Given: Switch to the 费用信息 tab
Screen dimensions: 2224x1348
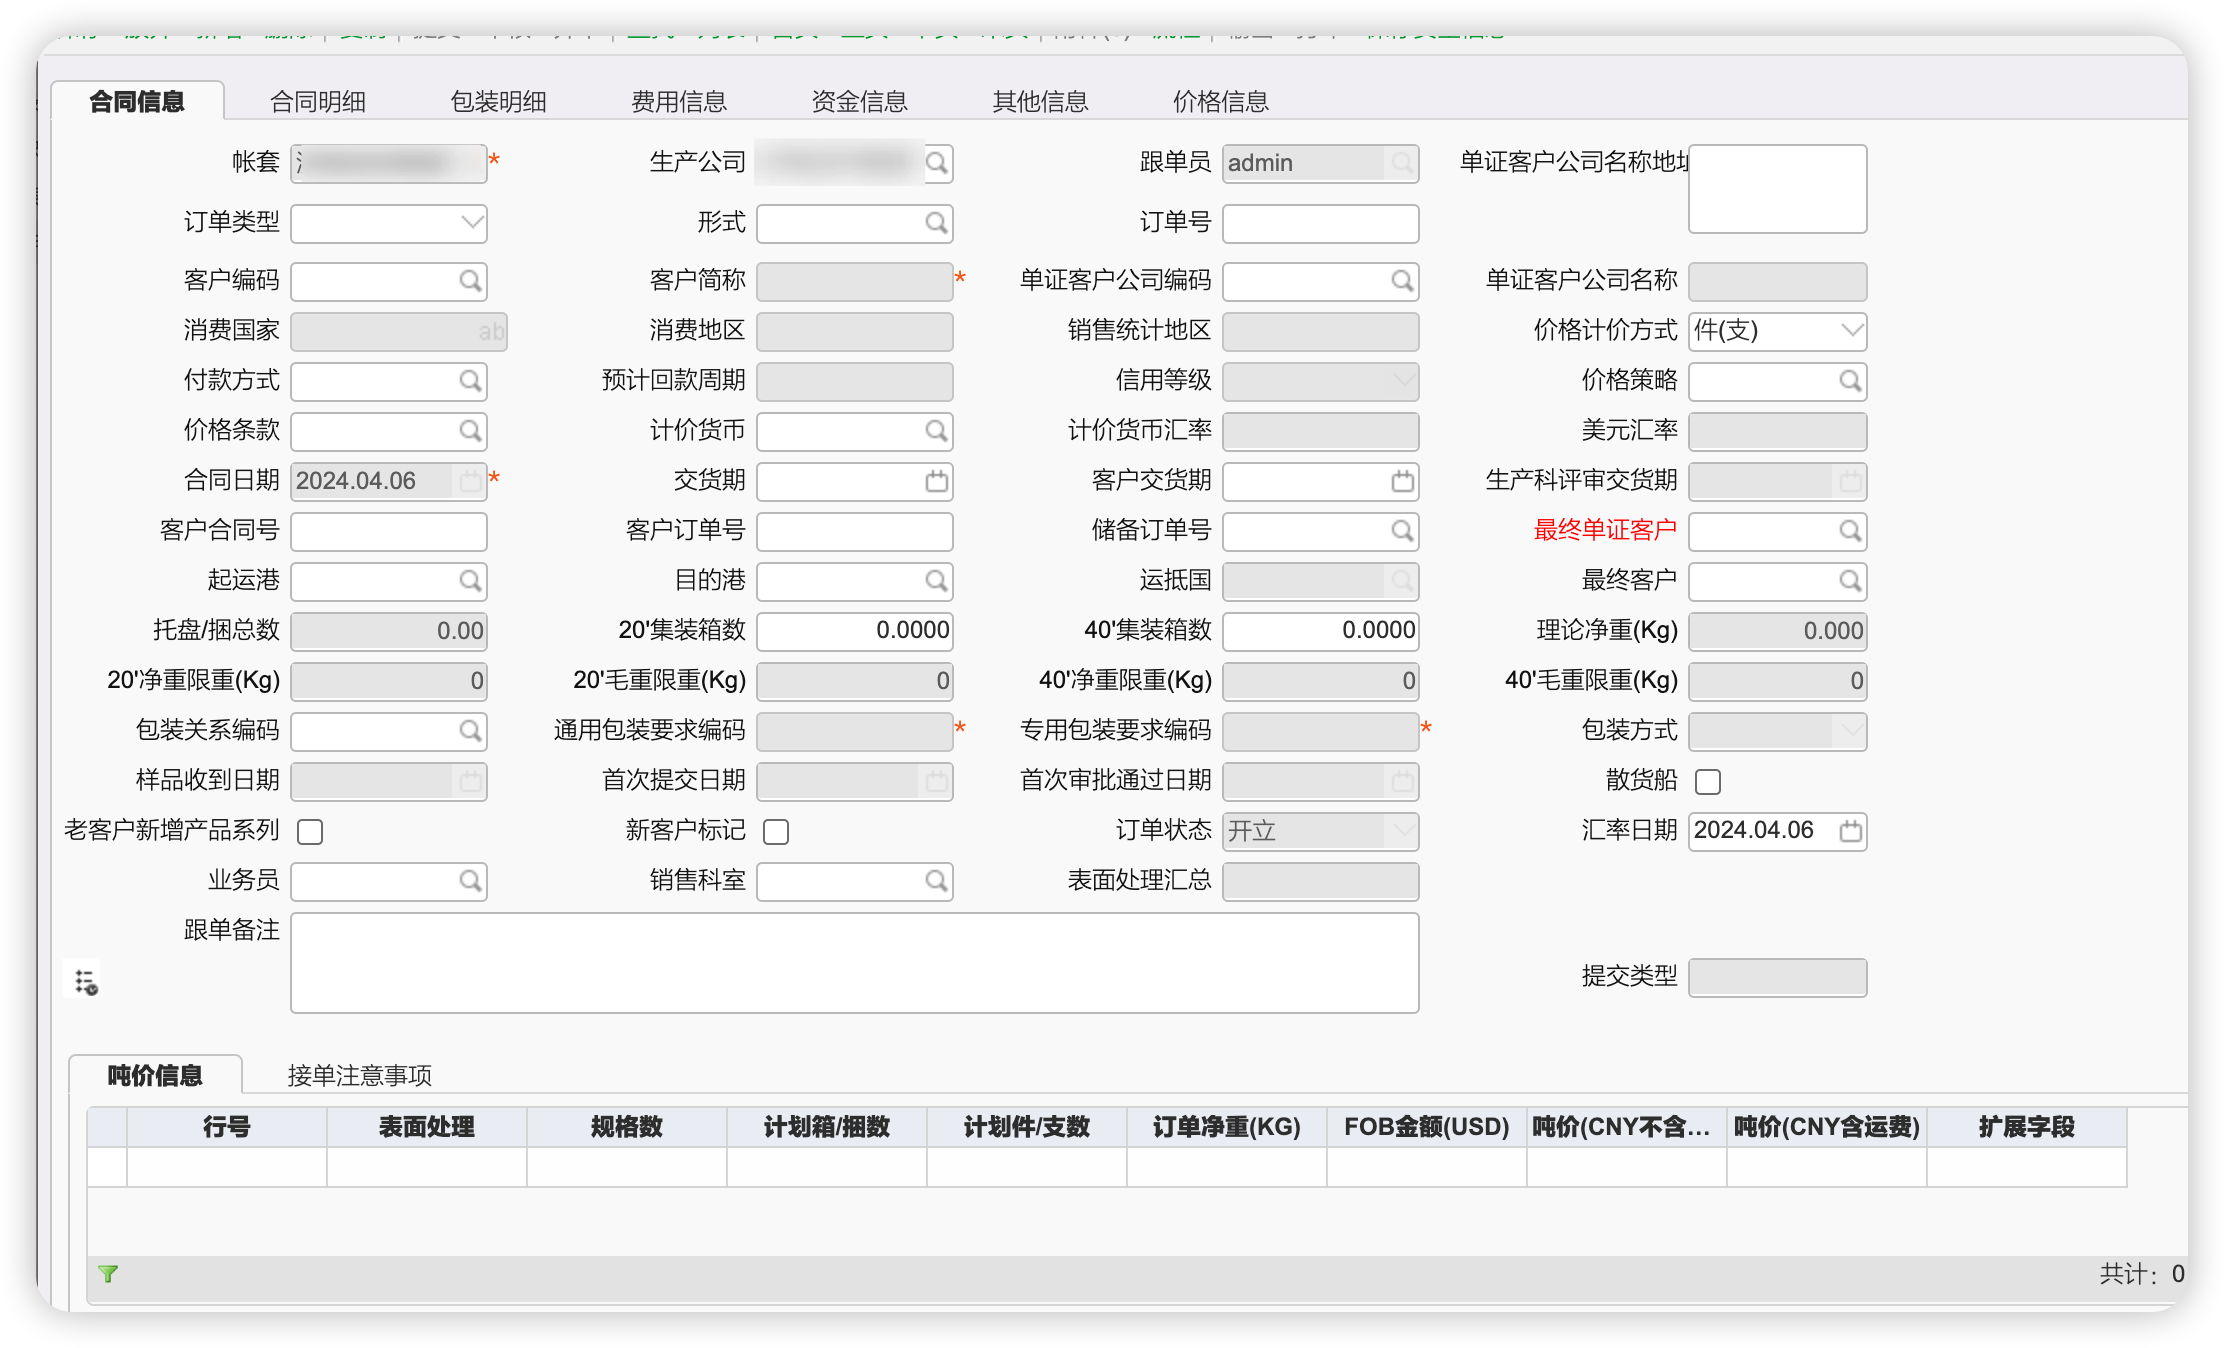Looking at the screenshot, I should [x=679, y=101].
